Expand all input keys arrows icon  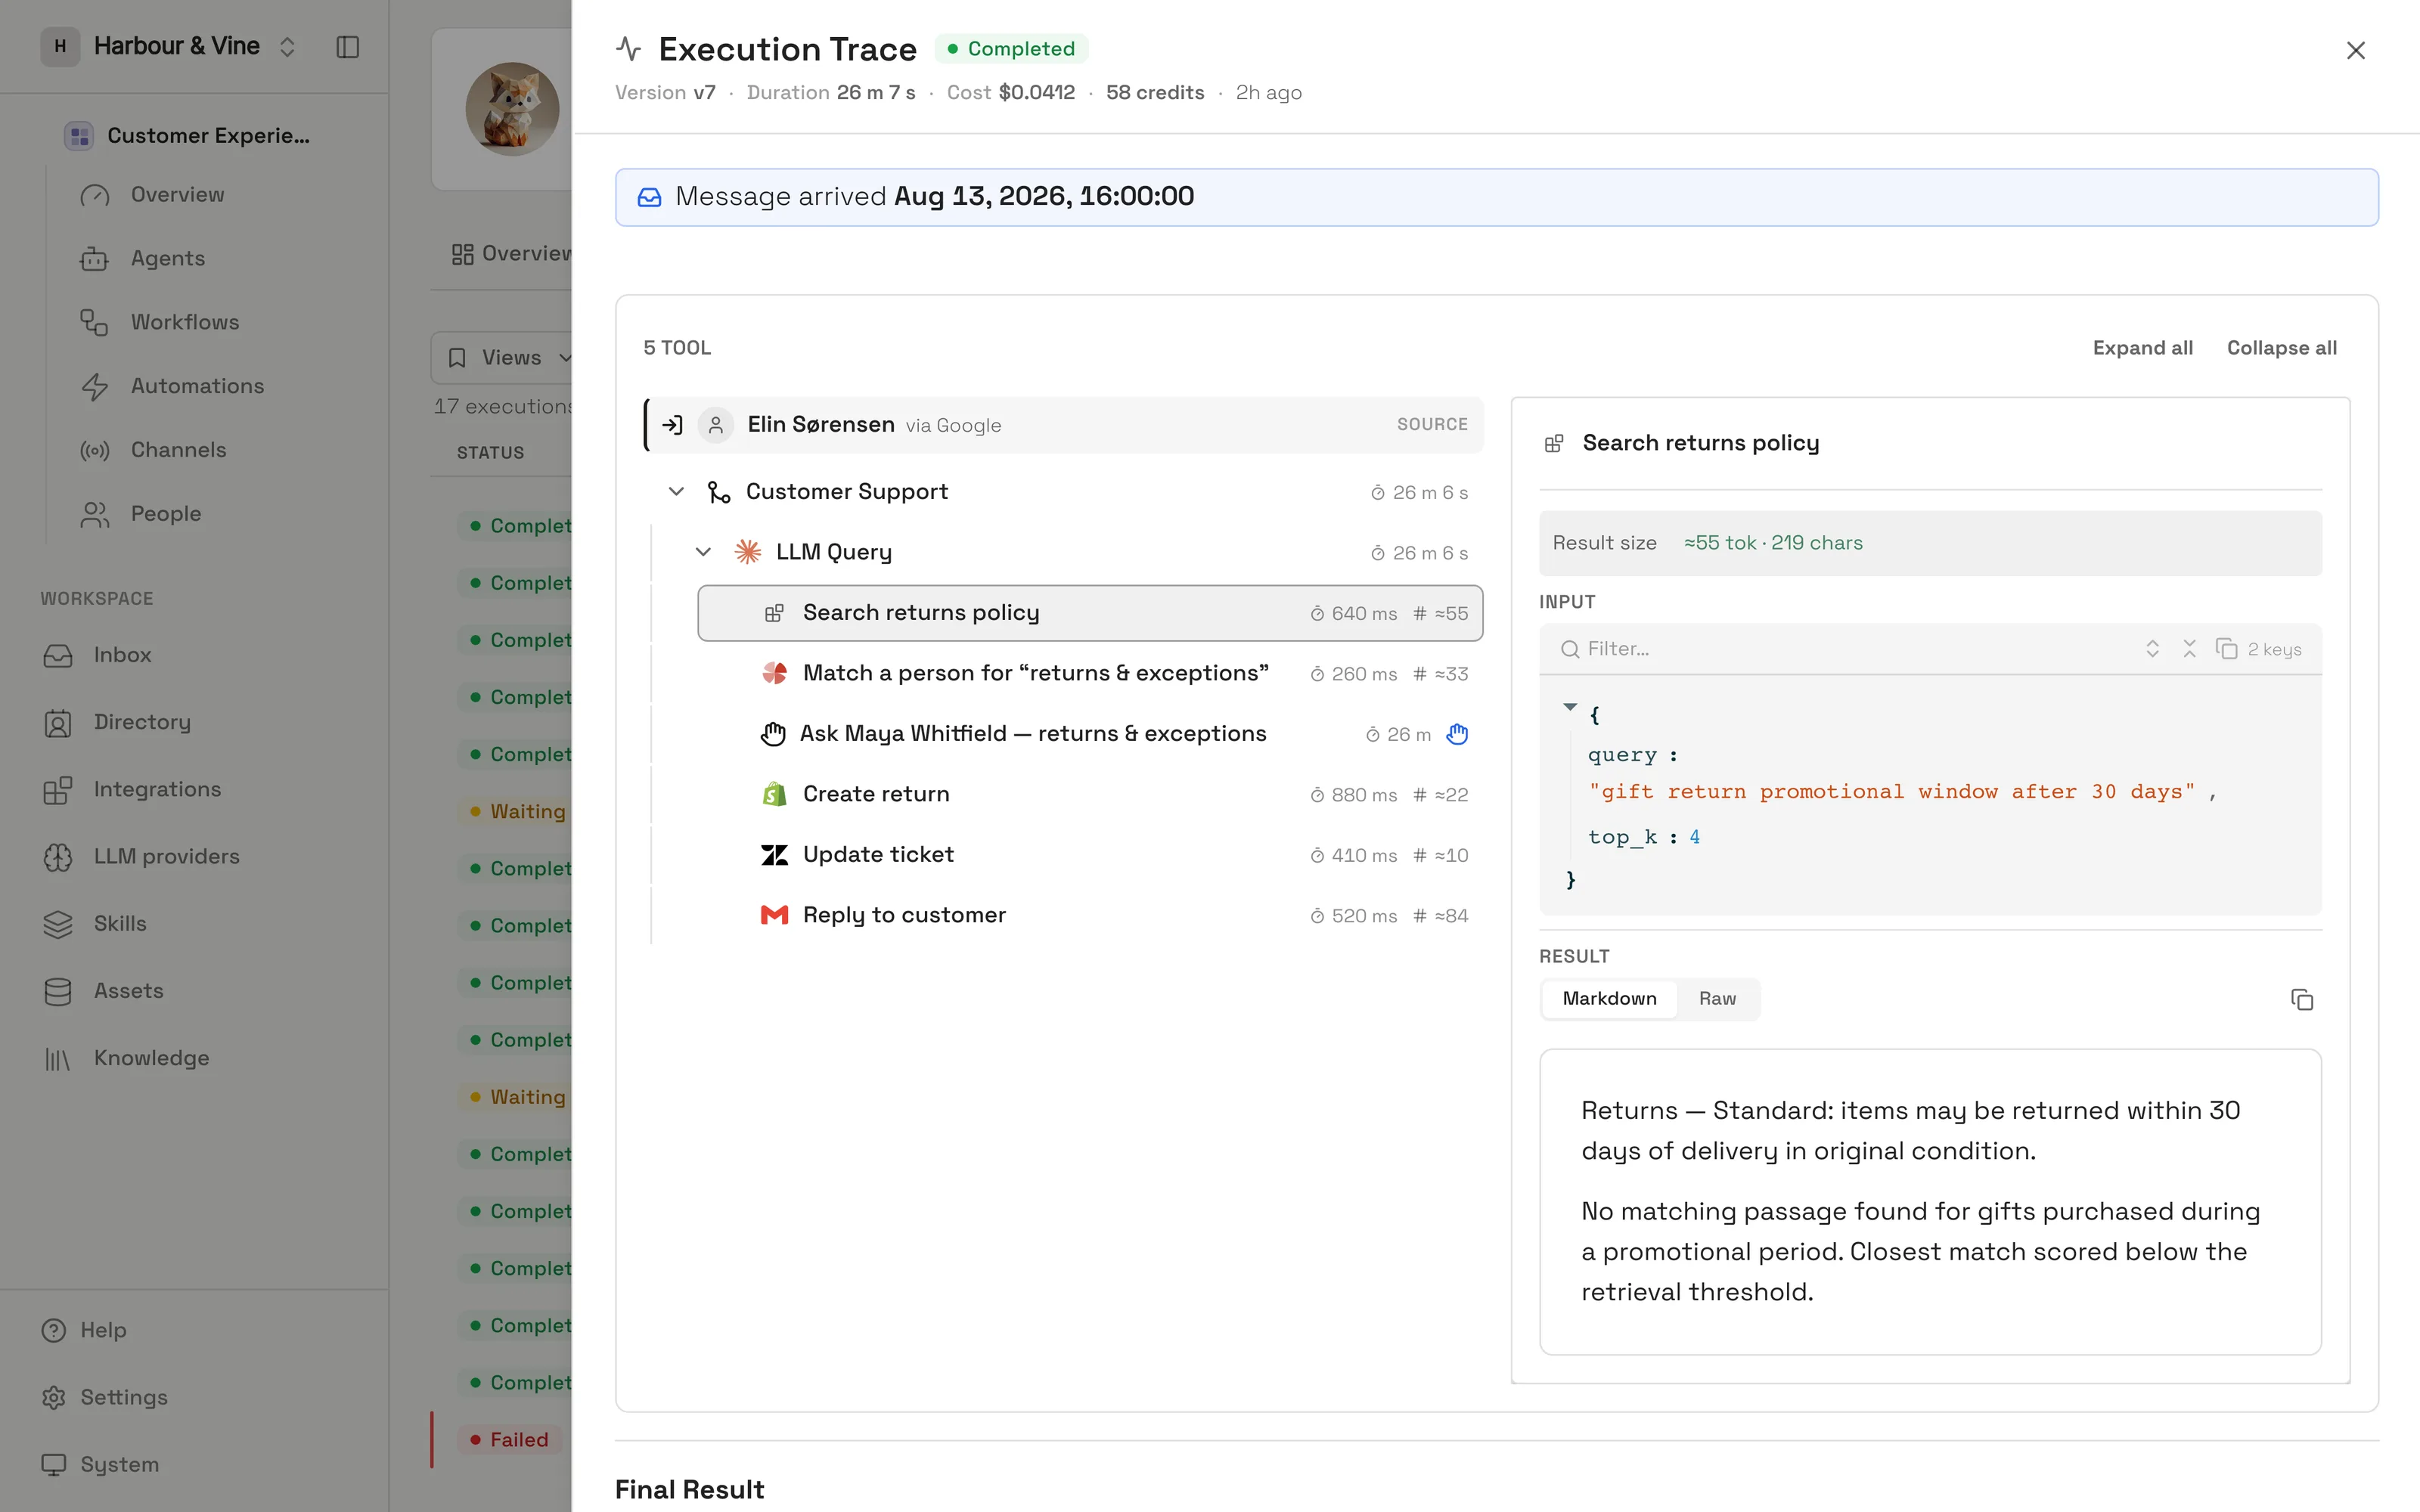point(2152,649)
